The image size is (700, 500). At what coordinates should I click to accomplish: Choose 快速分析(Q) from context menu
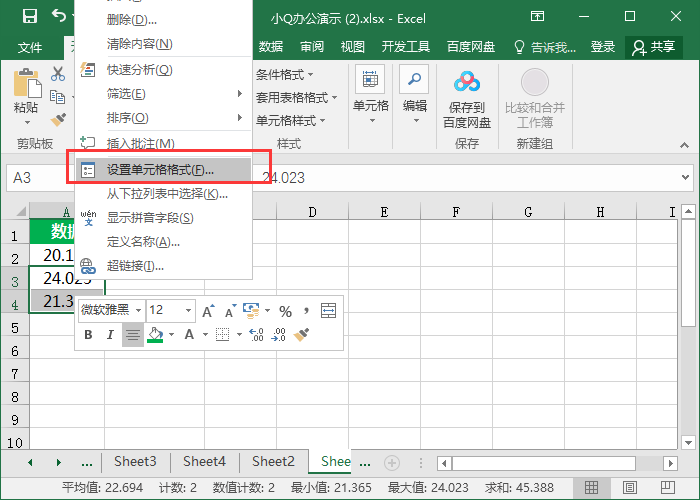pyautogui.click(x=163, y=70)
